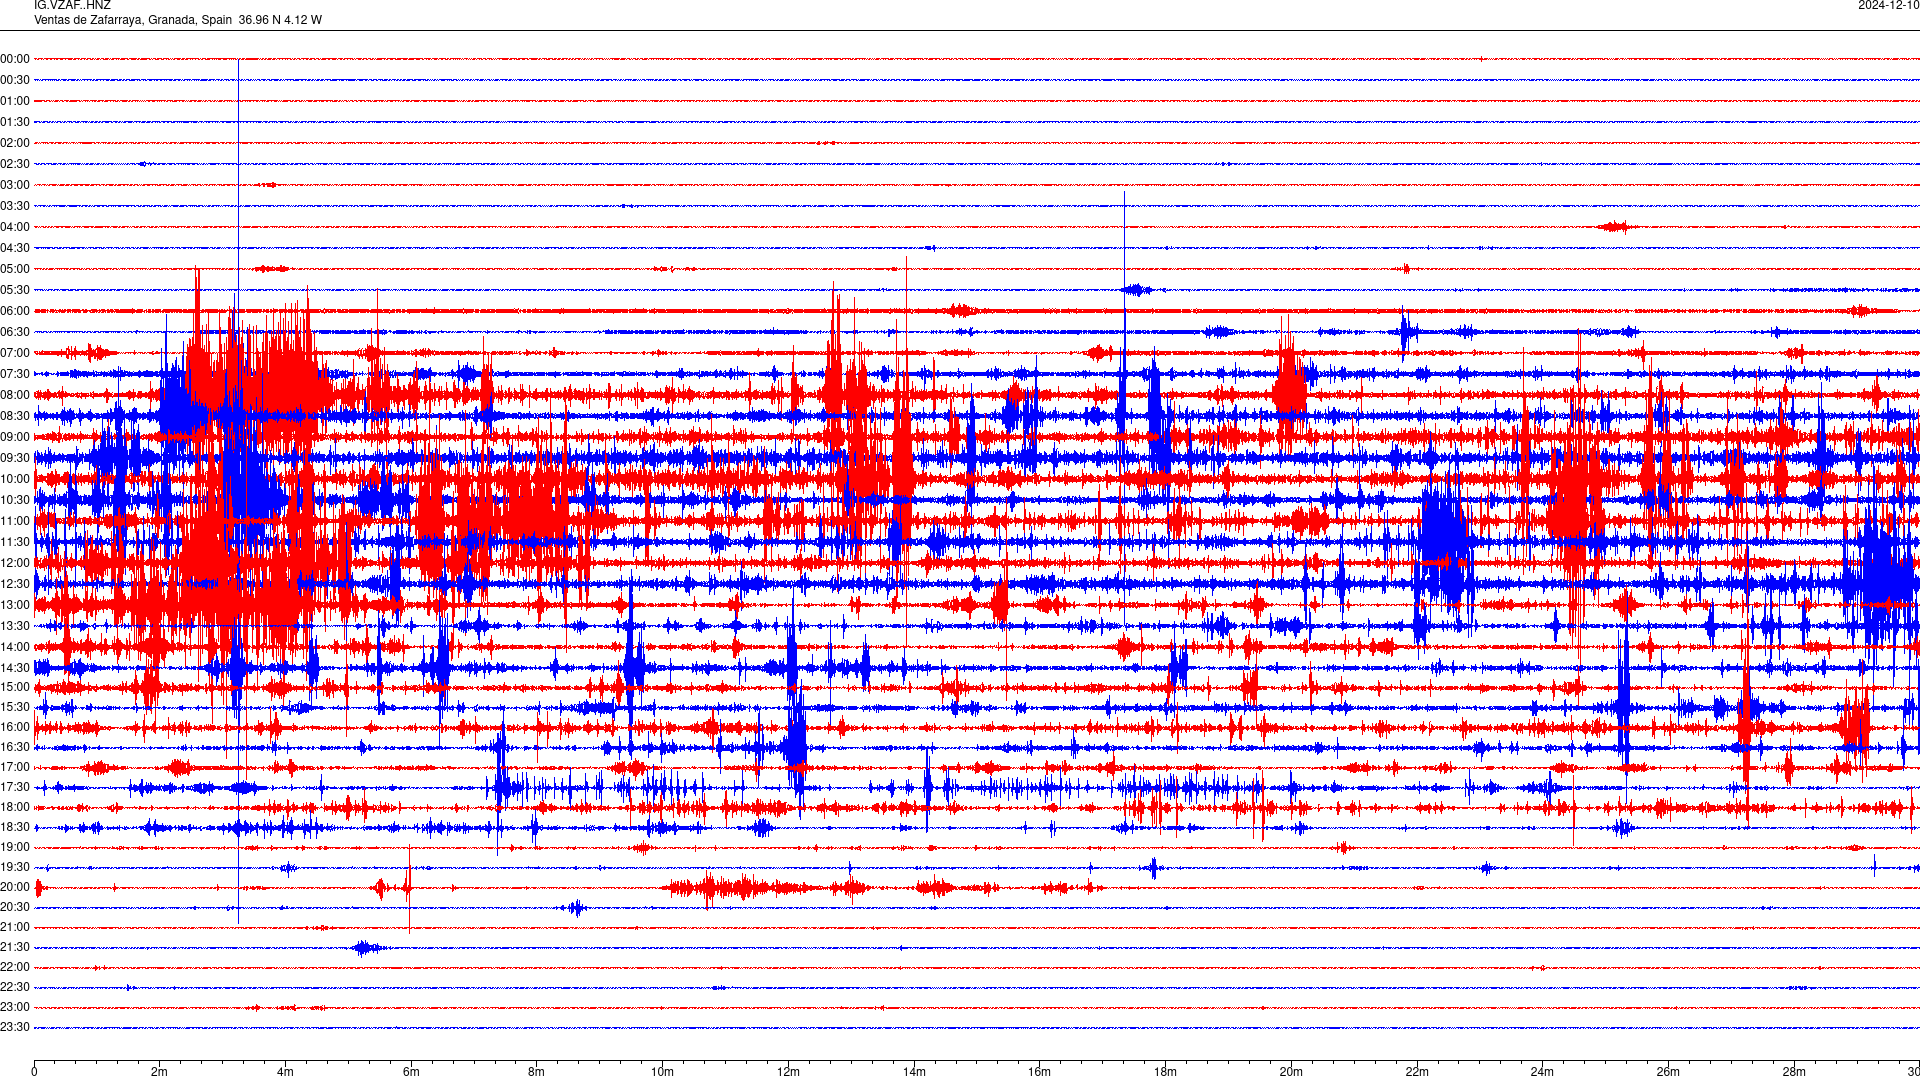The image size is (1920, 1080).
Task: Select the 02:30 time label
Action: [15, 164]
